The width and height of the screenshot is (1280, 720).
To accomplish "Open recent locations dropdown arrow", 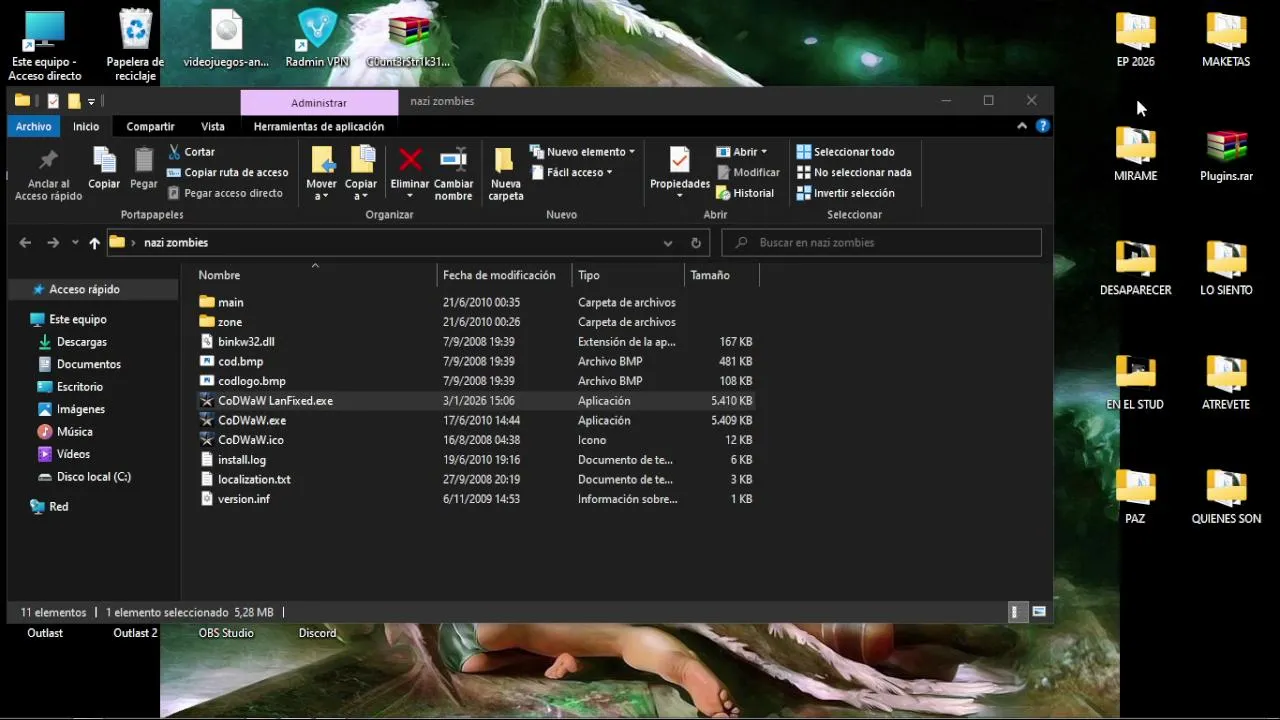I will pos(74,243).
